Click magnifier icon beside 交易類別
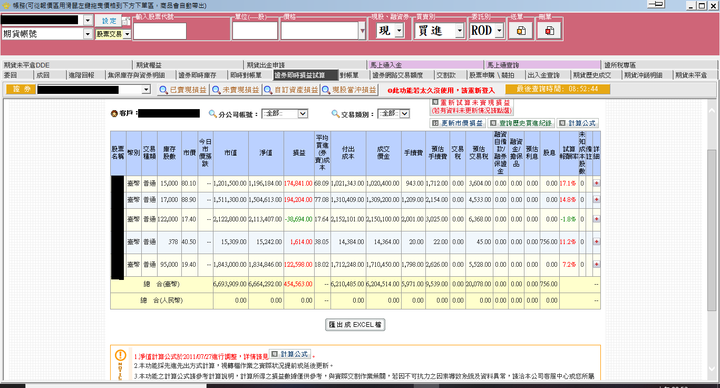720x388 pixels. (335, 113)
